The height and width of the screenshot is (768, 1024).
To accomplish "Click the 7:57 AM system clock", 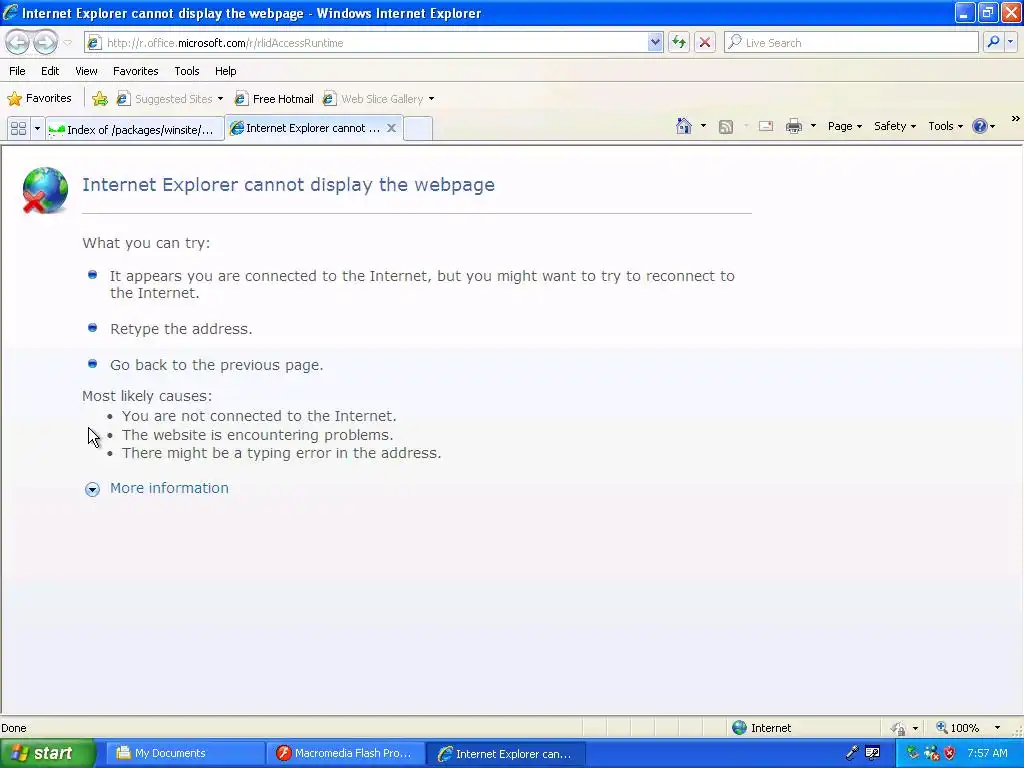I will point(987,753).
